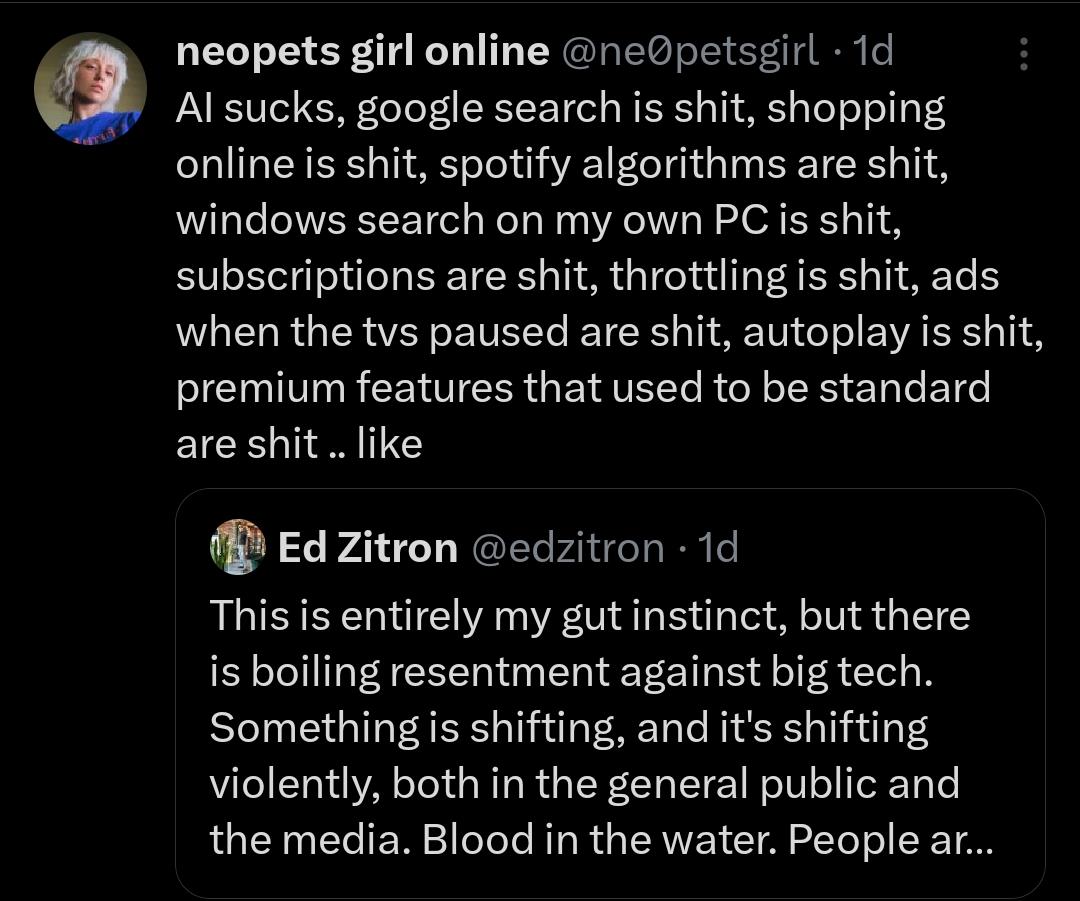Click the display name 'neopets girl online'
Image resolution: width=1080 pixels, height=901 pixels.
click(362, 52)
